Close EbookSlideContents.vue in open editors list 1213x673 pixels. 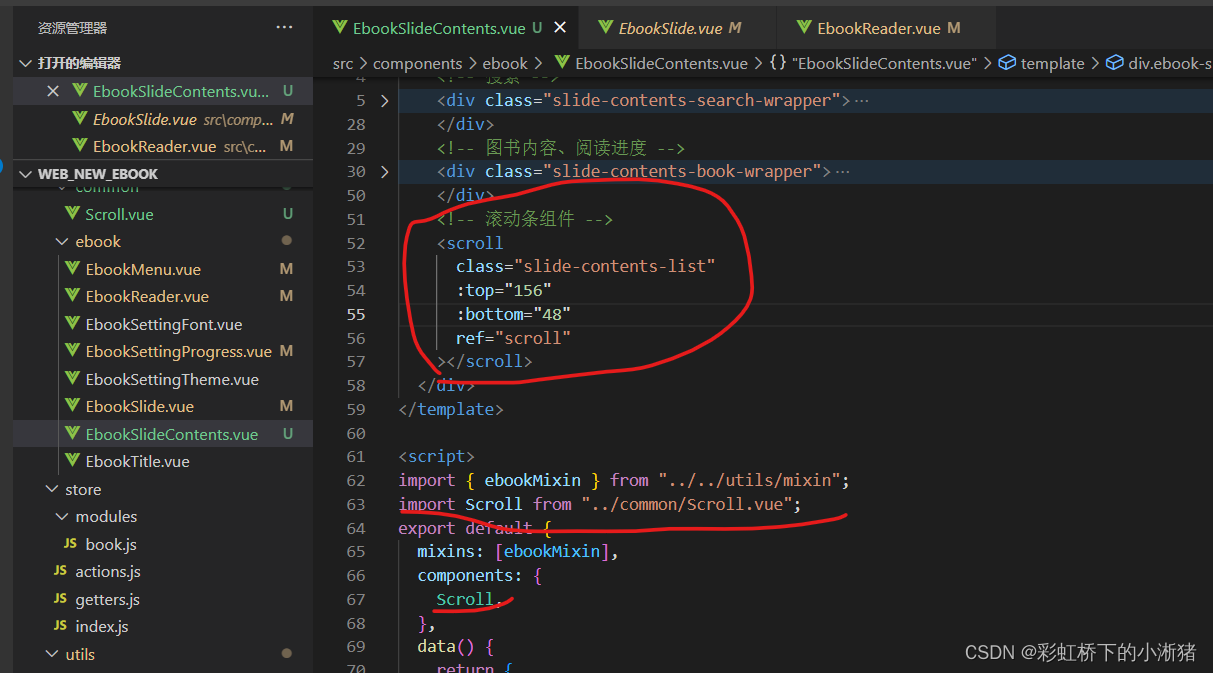tap(53, 91)
